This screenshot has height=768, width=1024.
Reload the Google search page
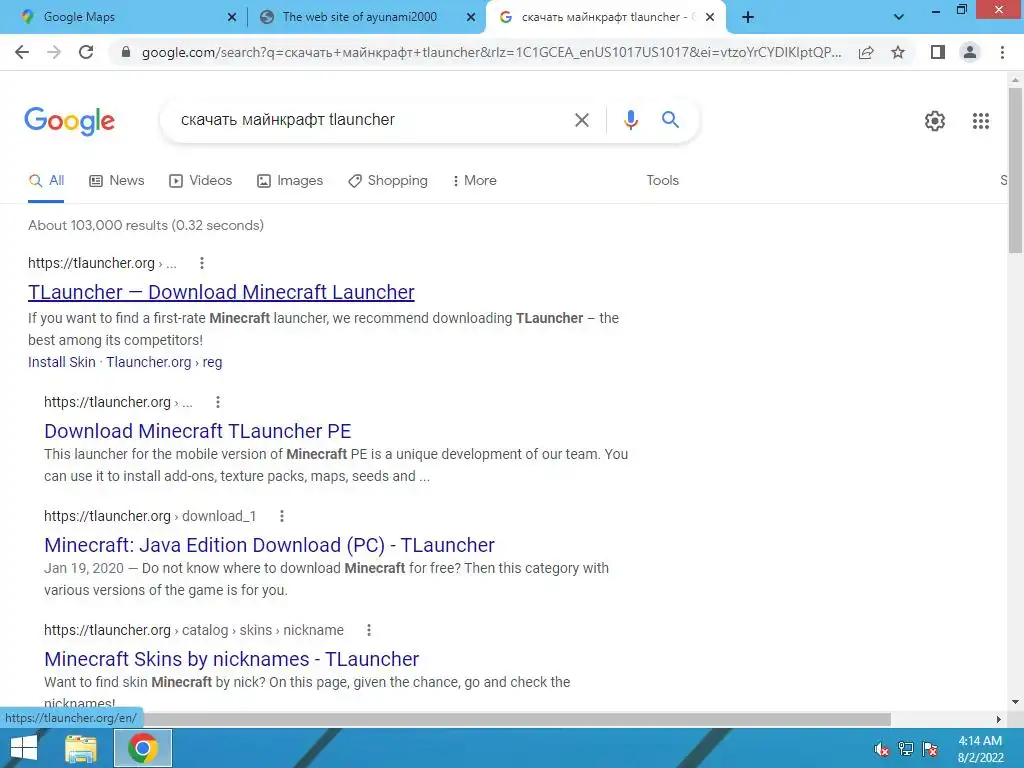coord(86,52)
